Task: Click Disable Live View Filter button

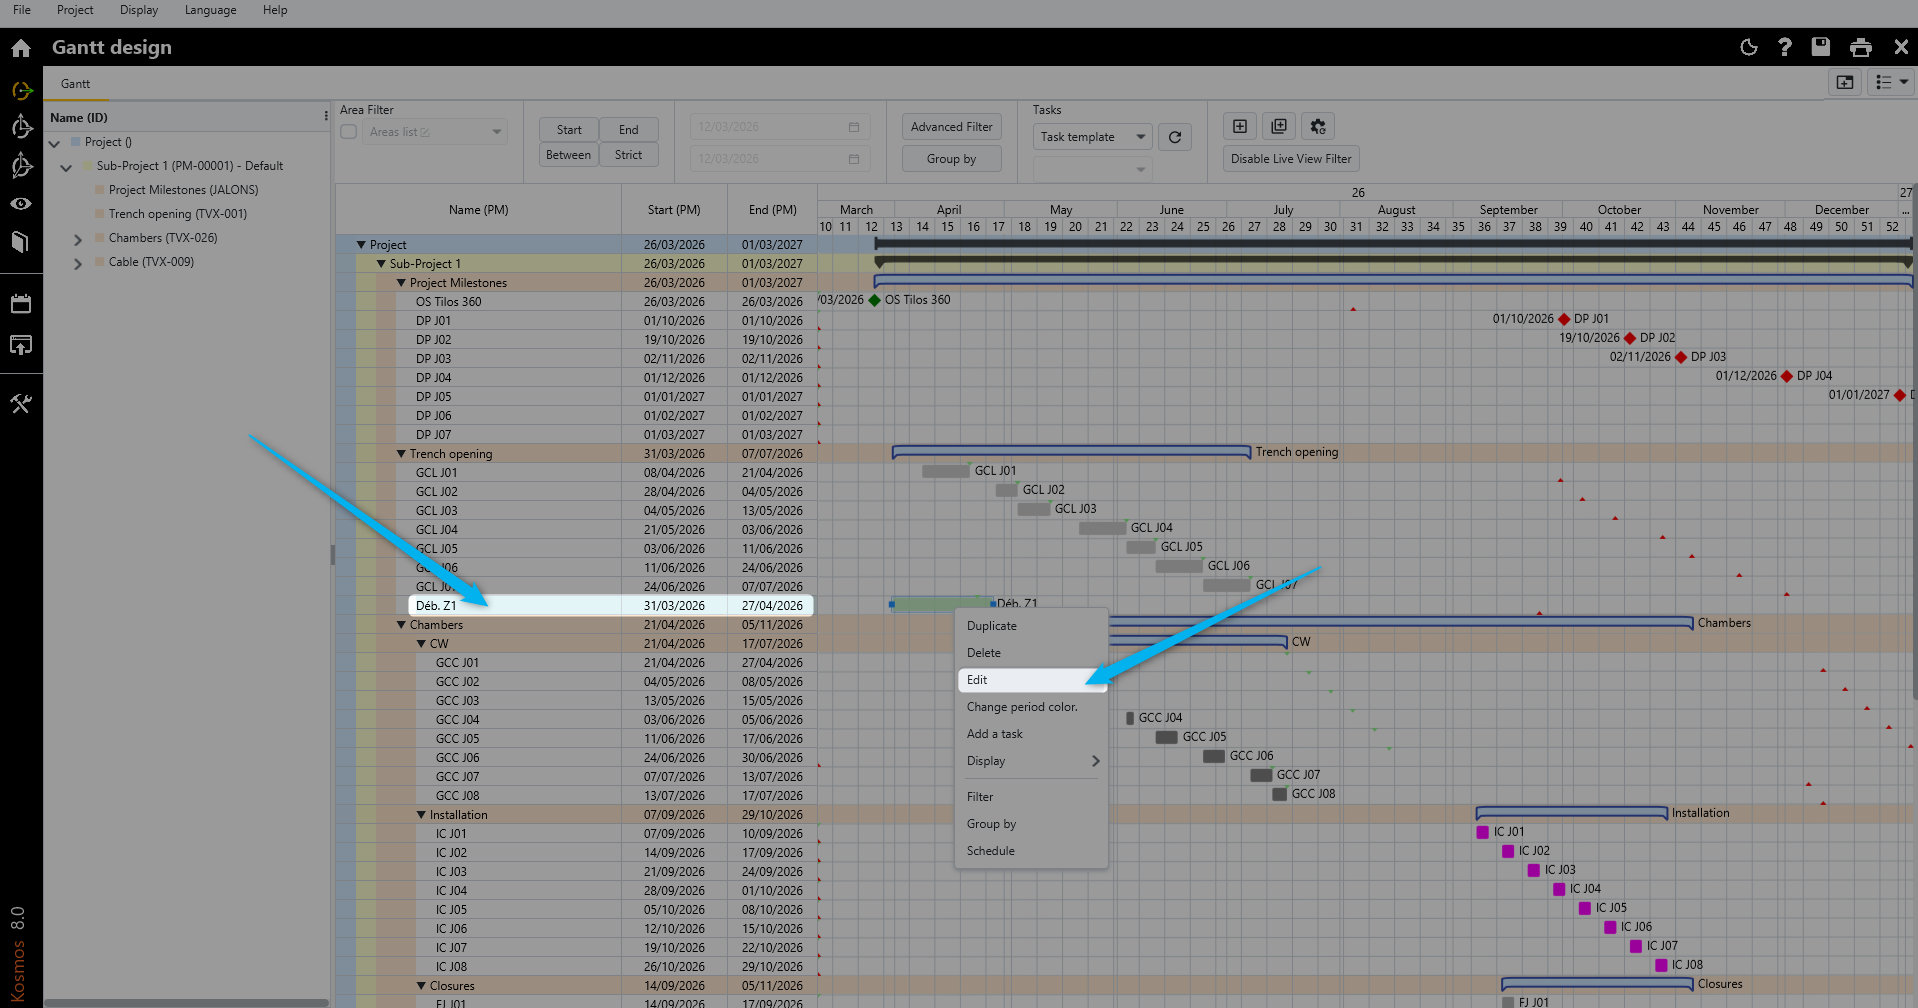Action: click(x=1290, y=159)
